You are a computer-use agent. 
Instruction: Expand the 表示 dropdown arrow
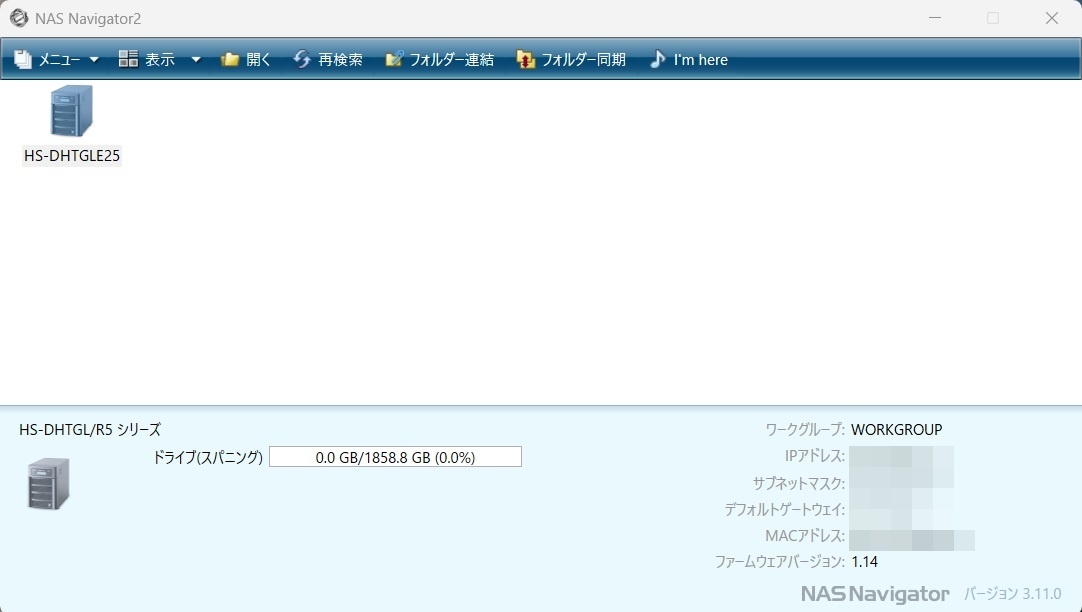click(x=196, y=60)
